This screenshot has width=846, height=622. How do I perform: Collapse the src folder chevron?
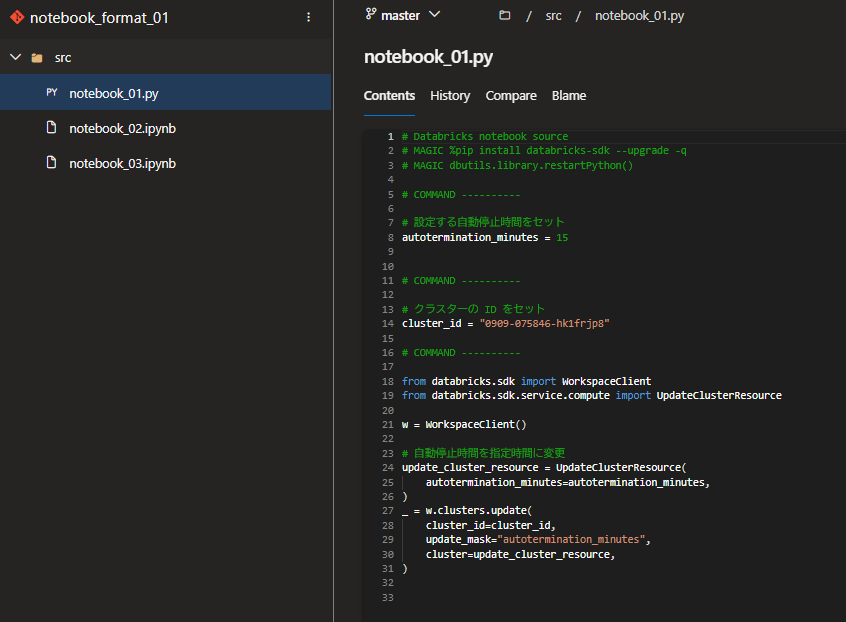point(16,57)
